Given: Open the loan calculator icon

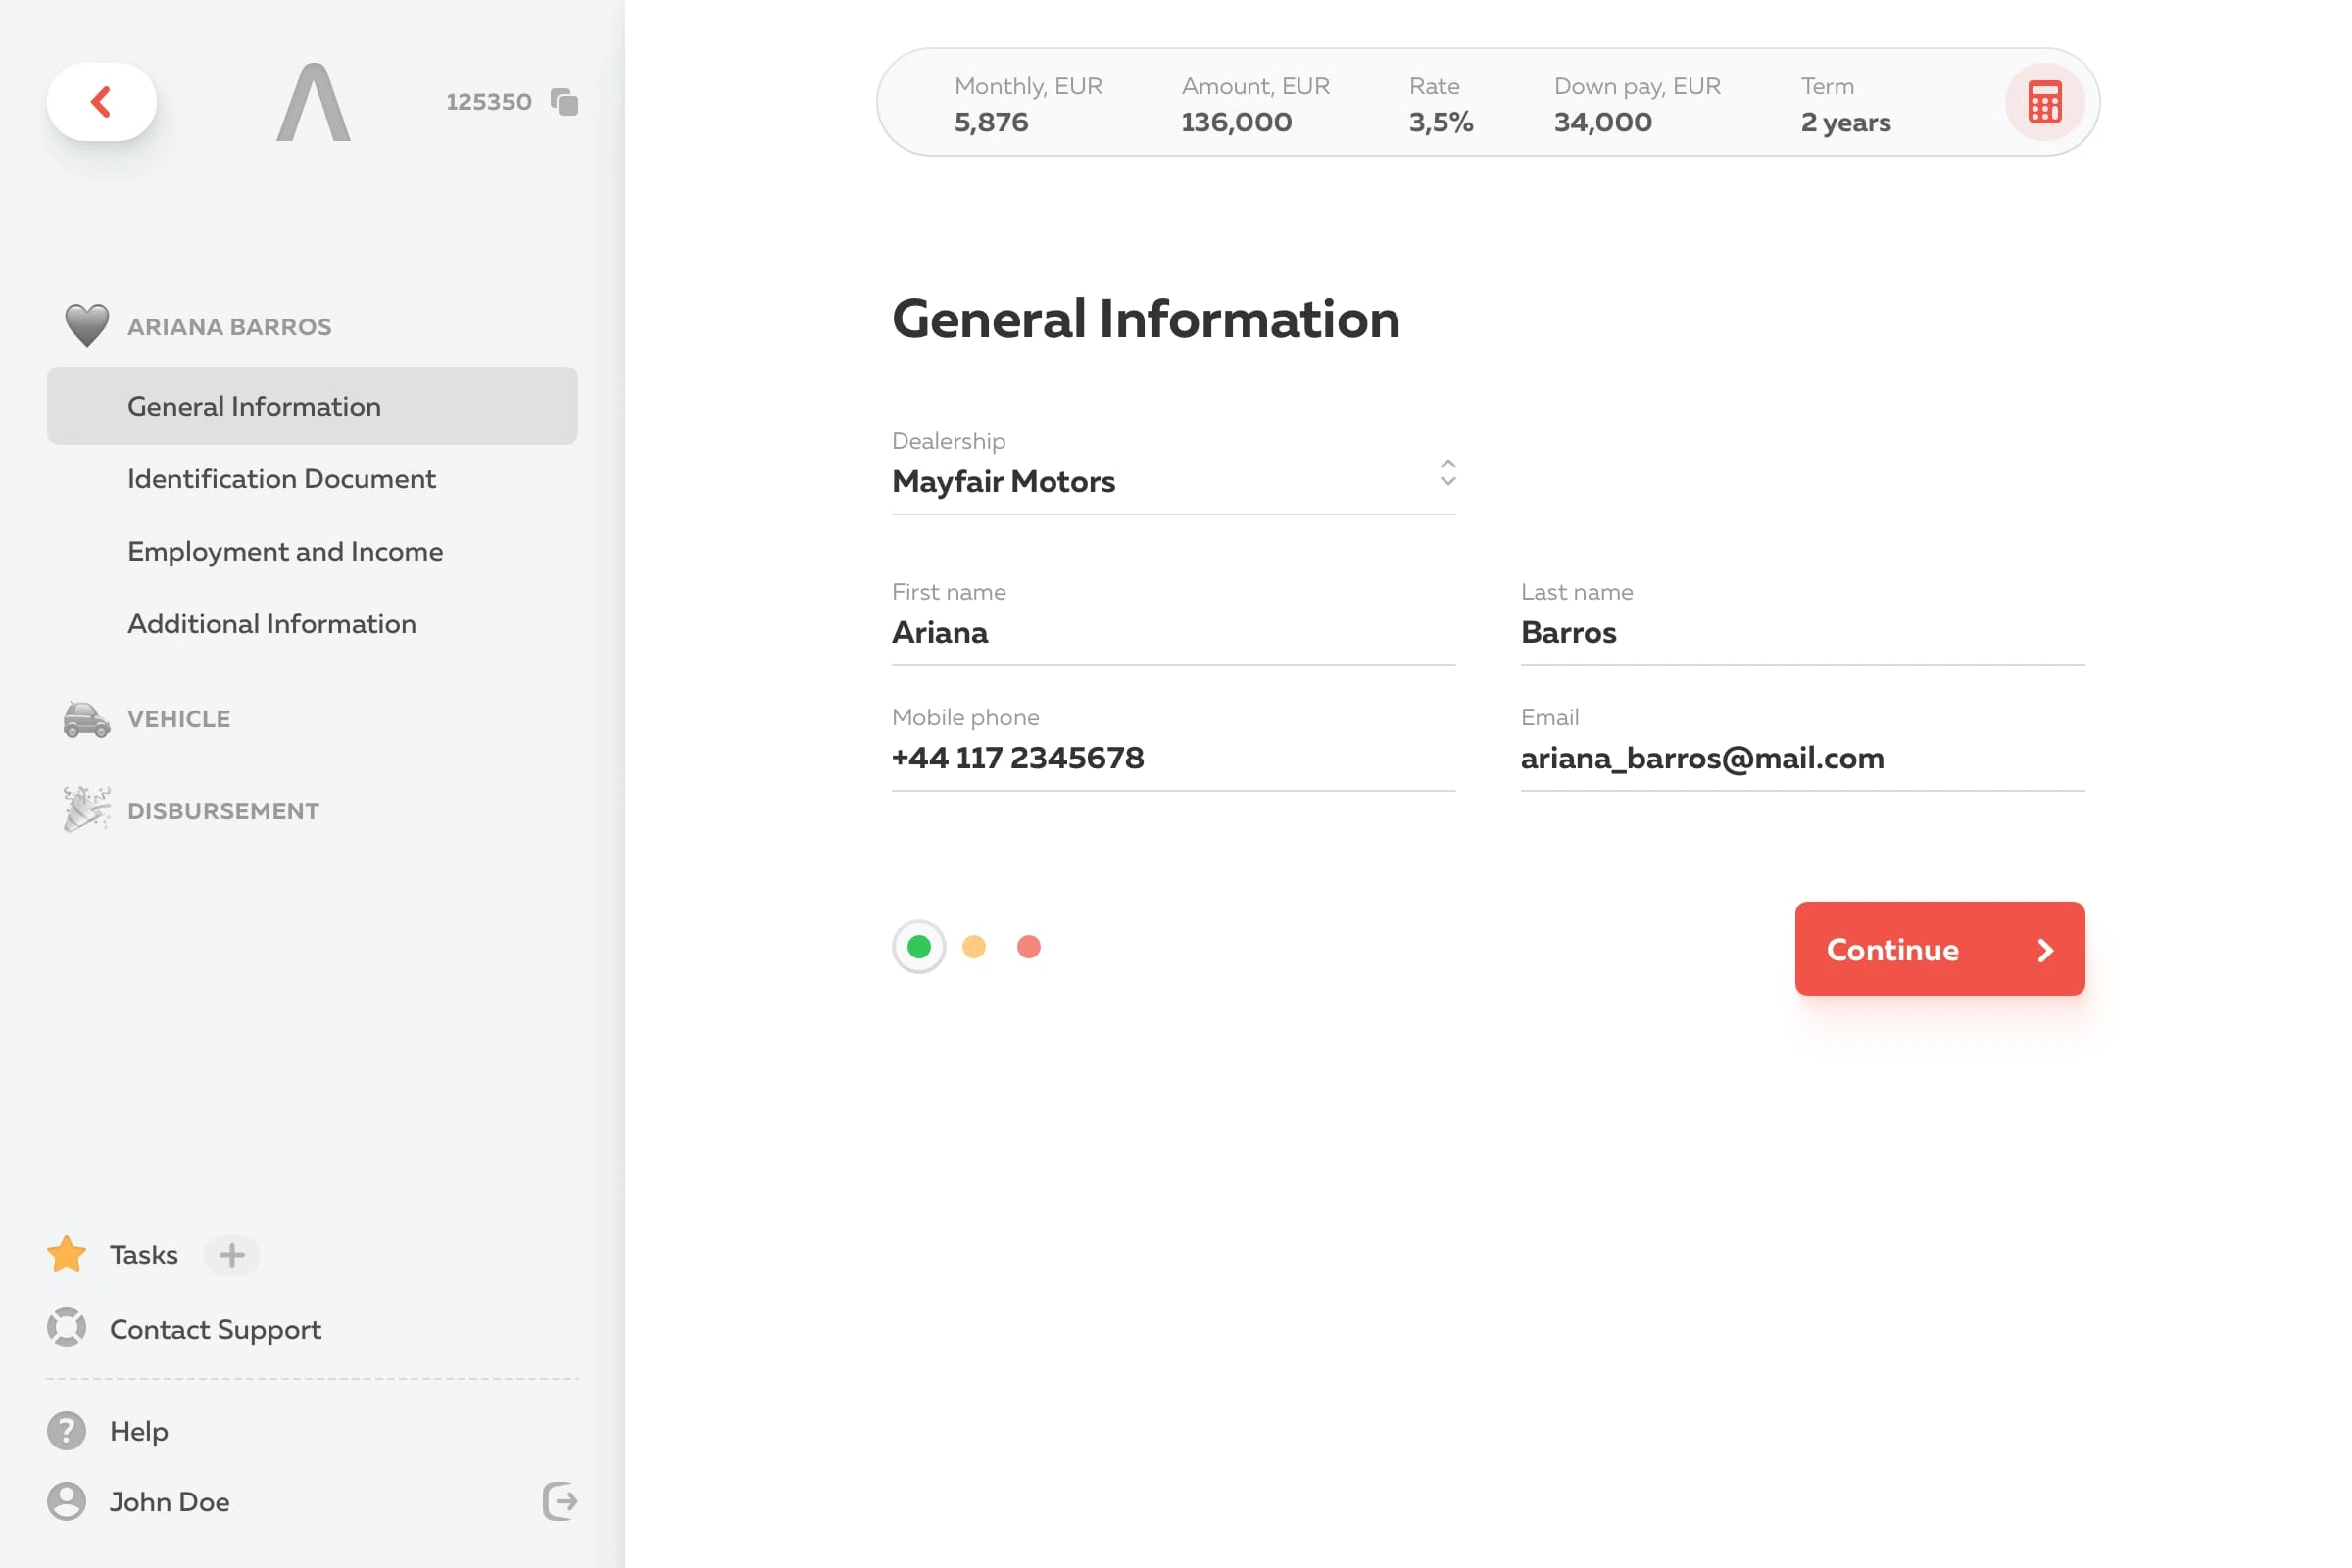Looking at the screenshot, I should point(2043,102).
